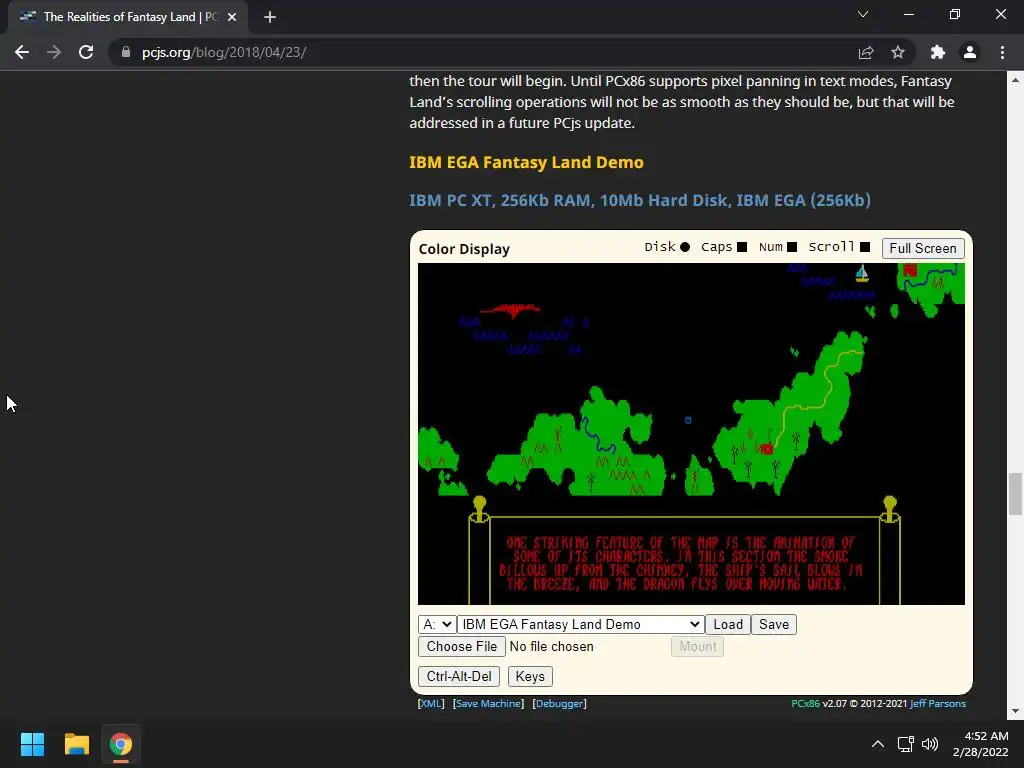Screen dimensions: 1024x768
Task: Open the Chrome three-dot menu
Action: (x=1002, y=52)
